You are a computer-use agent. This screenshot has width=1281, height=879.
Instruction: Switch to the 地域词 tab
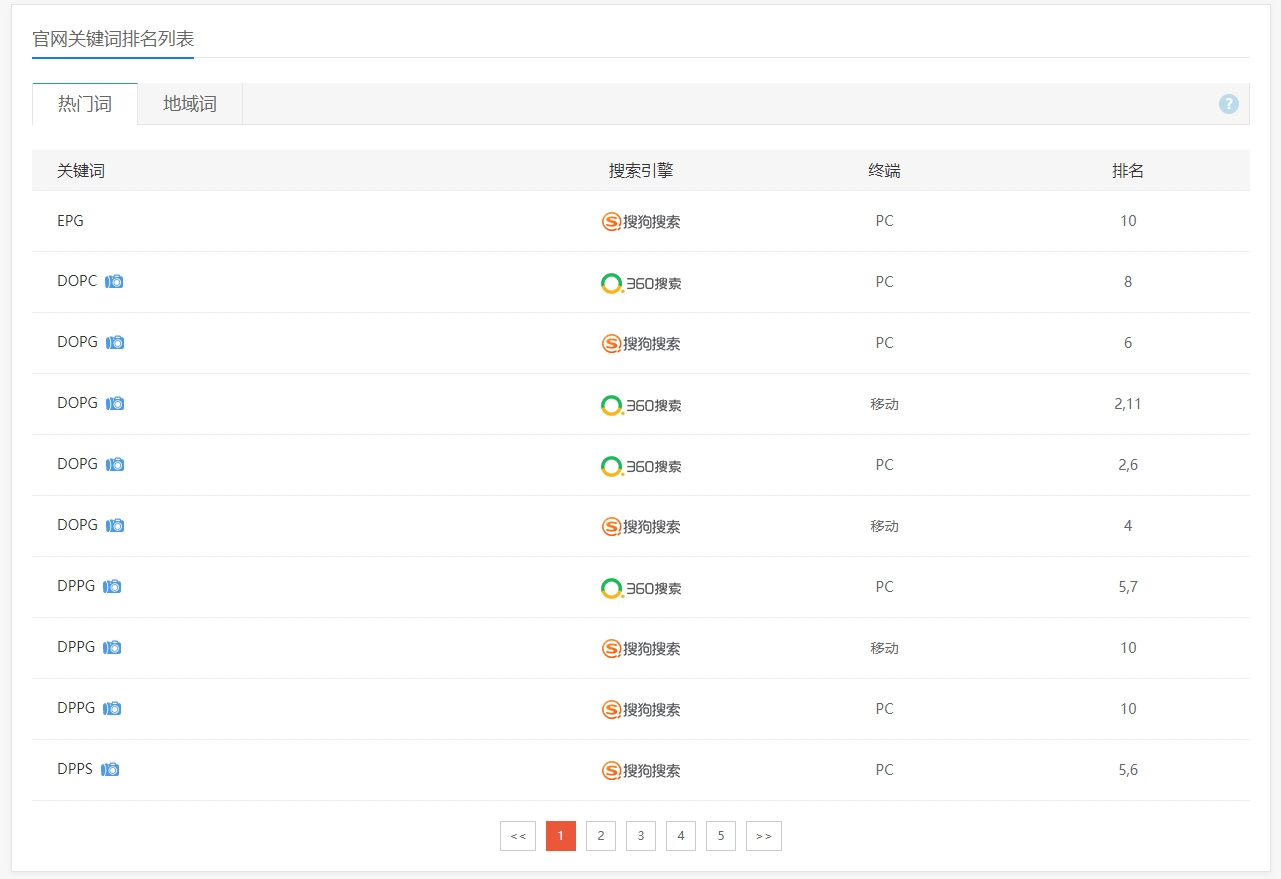(x=190, y=104)
